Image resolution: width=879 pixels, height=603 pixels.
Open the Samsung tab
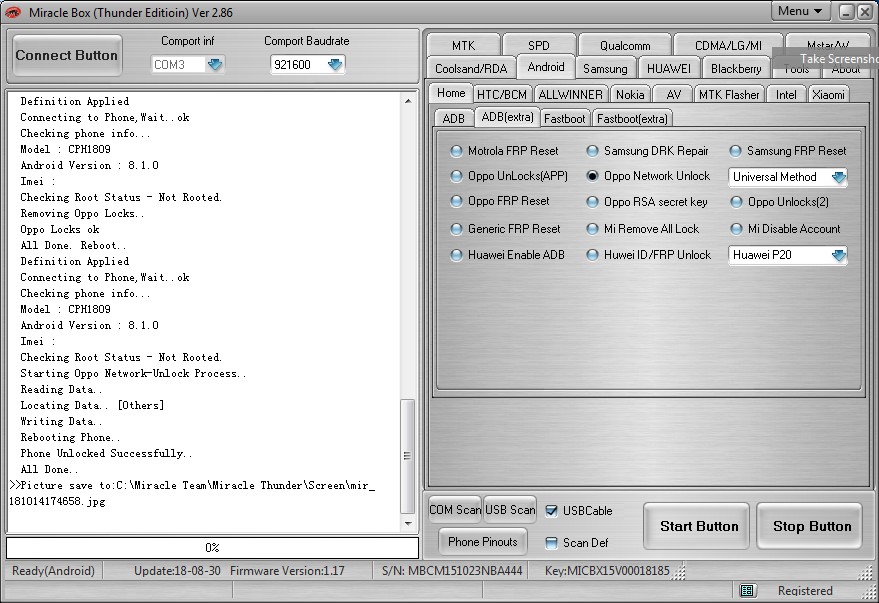click(x=605, y=68)
